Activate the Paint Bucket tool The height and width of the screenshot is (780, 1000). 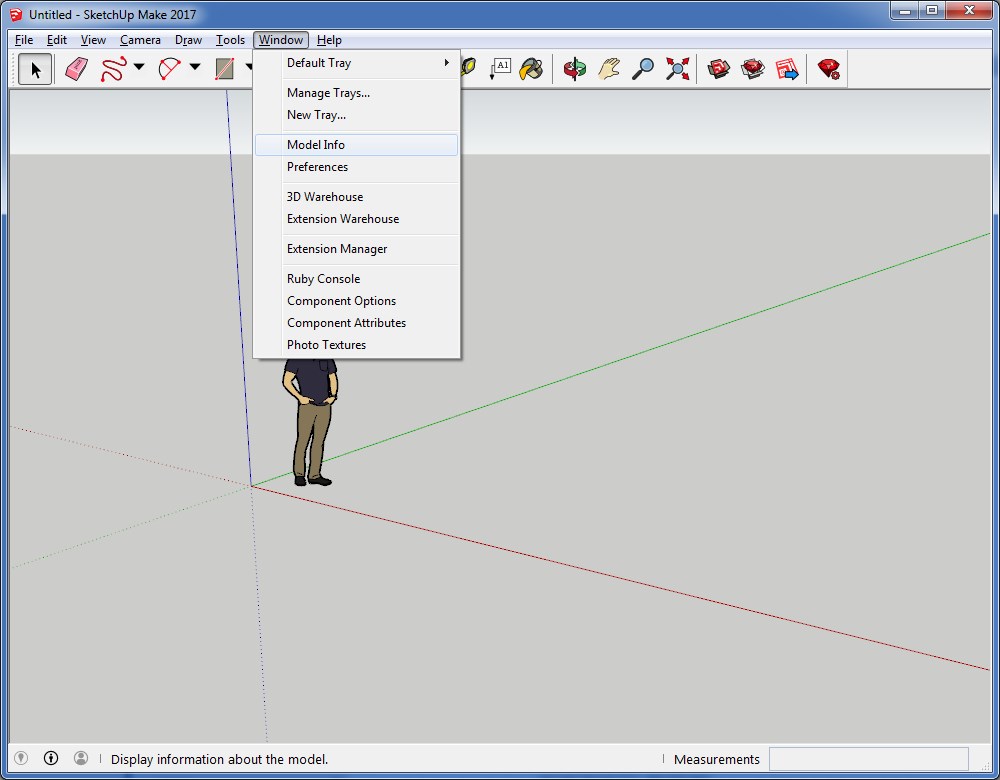coord(532,69)
